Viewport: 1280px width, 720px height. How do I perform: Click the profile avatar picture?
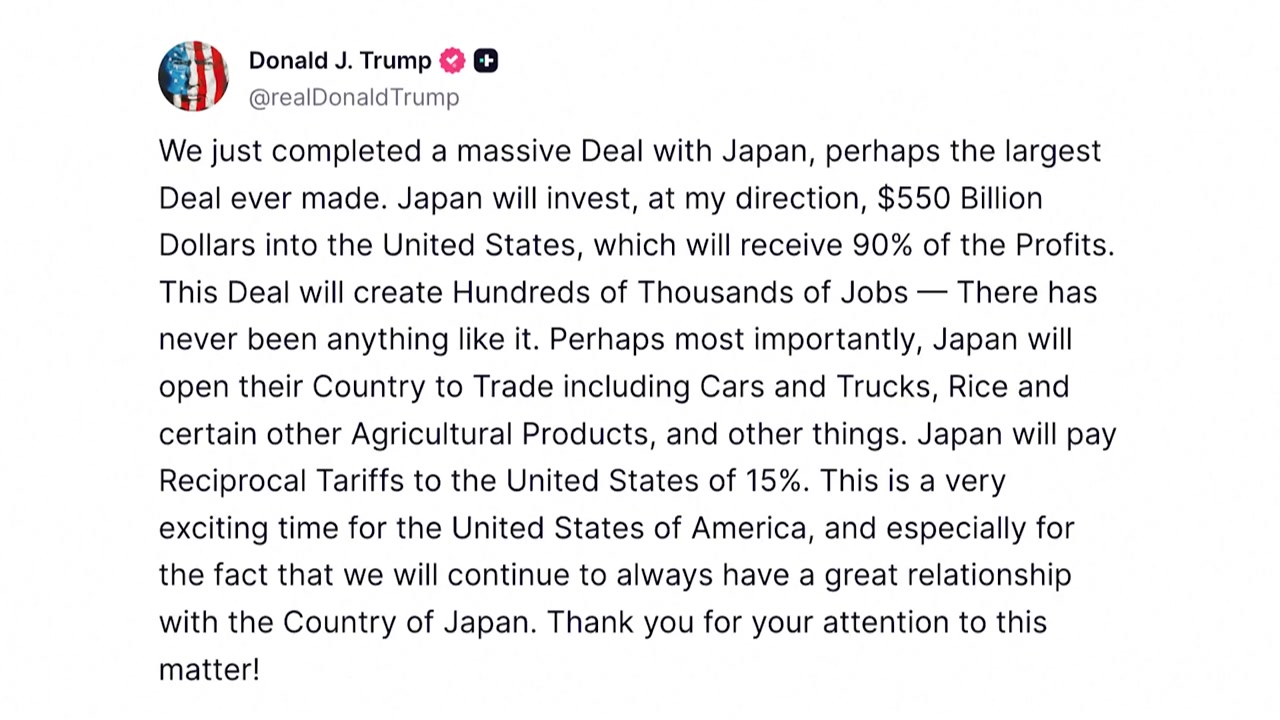coord(193,76)
